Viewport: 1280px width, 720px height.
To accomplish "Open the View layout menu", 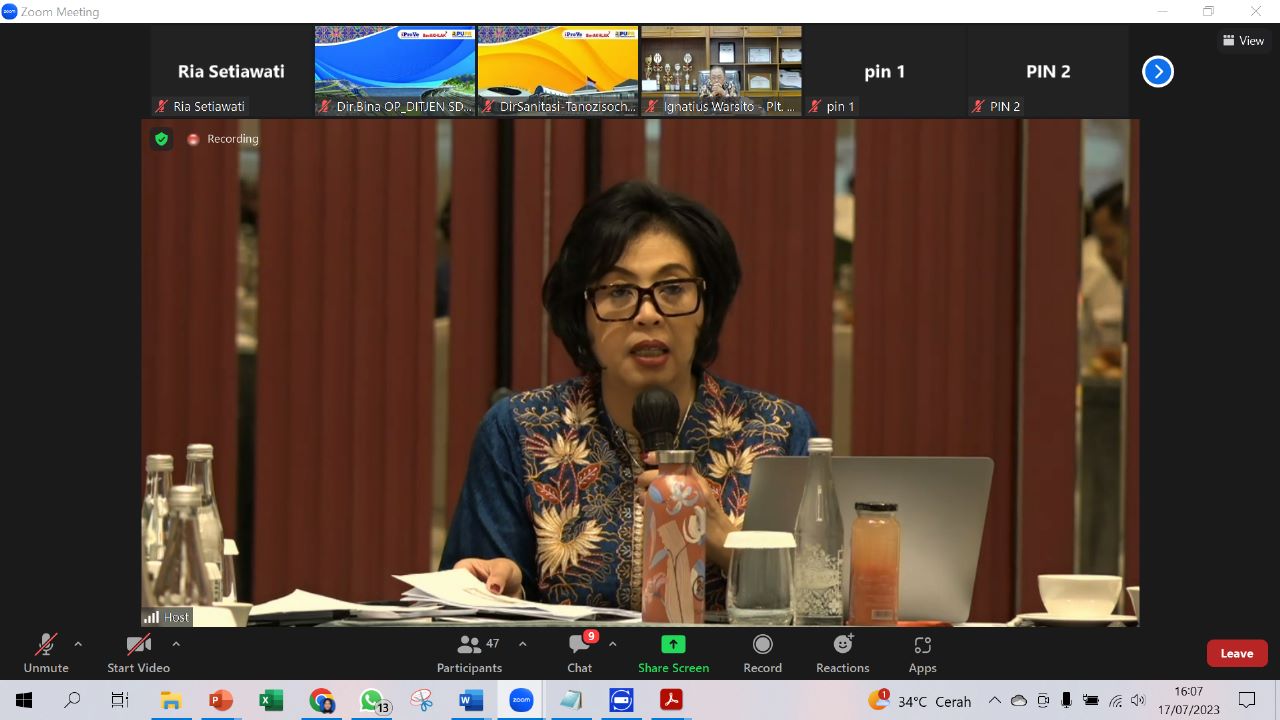I will (x=1243, y=41).
